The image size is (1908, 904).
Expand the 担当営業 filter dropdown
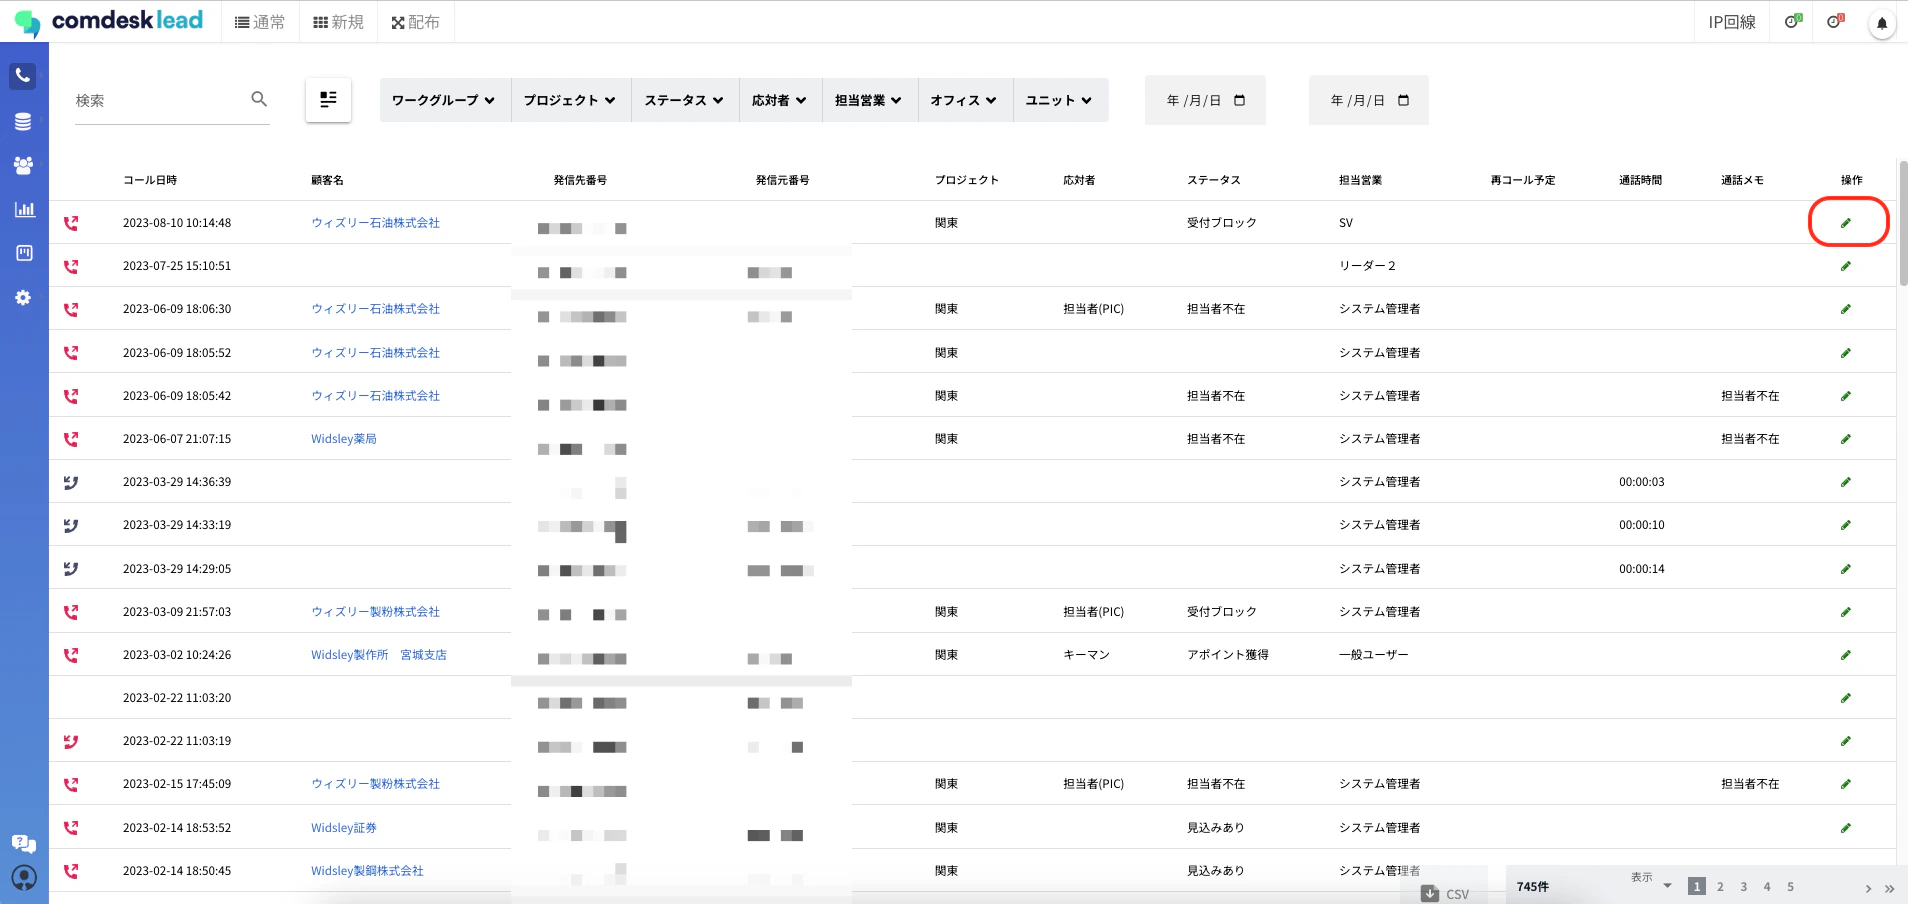[870, 100]
